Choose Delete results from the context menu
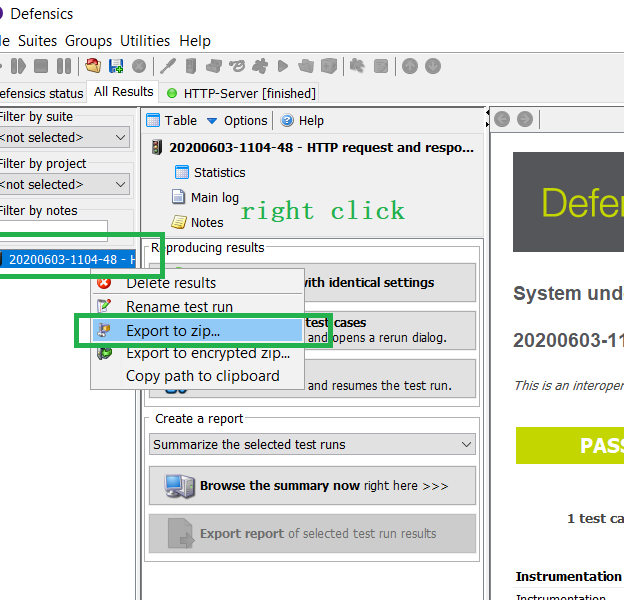This screenshot has width=624, height=600. (197, 283)
